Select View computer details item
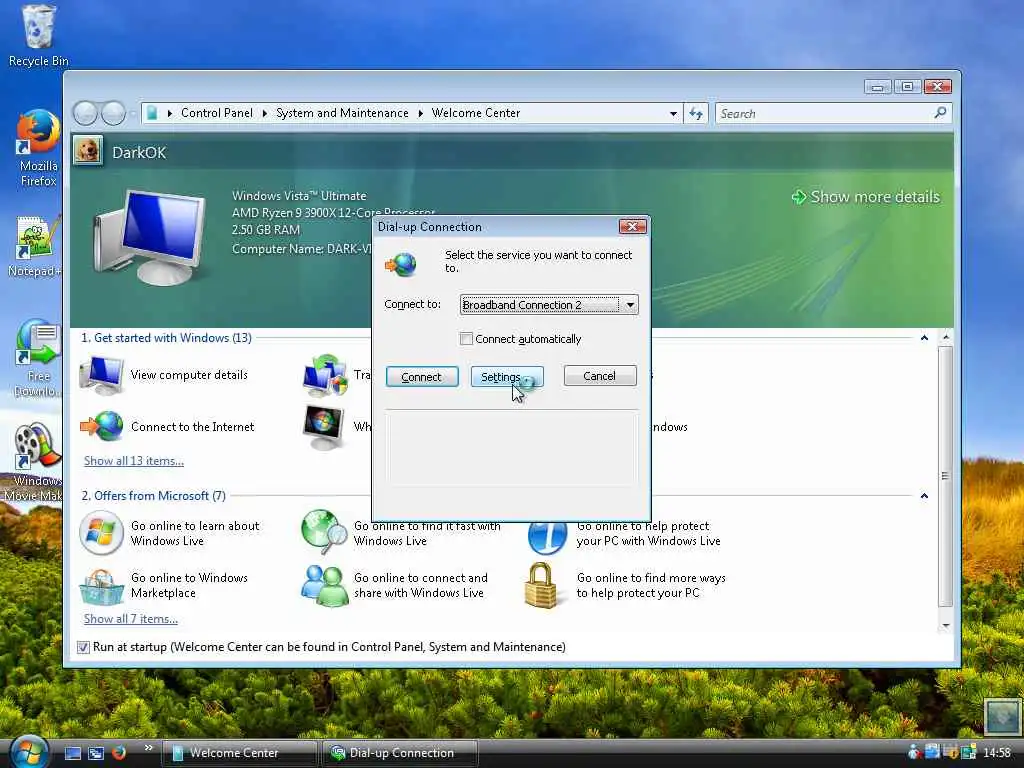The width and height of the screenshot is (1024, 768). click(189, 375)
